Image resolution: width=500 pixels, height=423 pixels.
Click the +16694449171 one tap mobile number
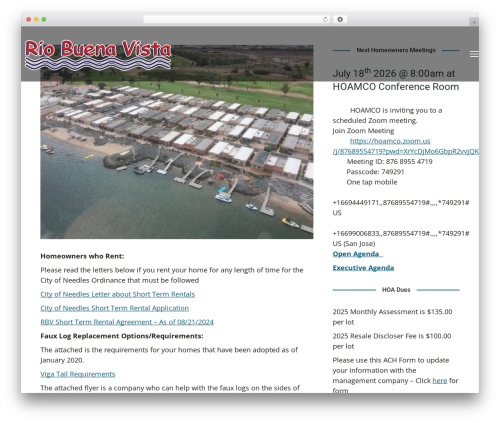[401, 203]
